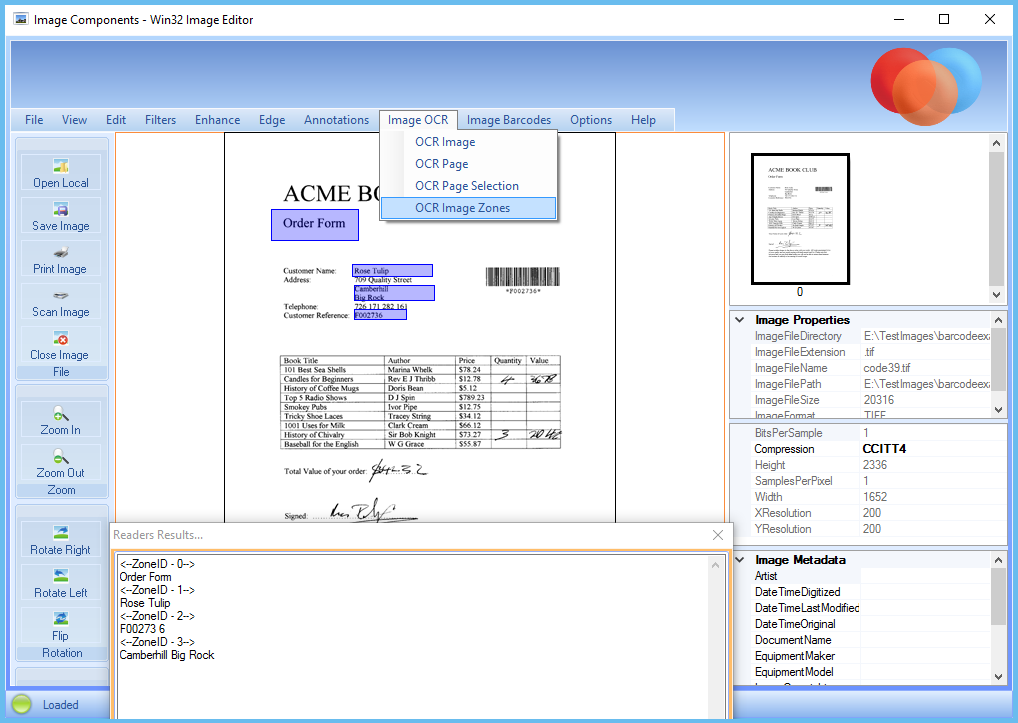Open the Annotations menu
The width and height of the screenshot is (1018, 723).
click(336, 120)
